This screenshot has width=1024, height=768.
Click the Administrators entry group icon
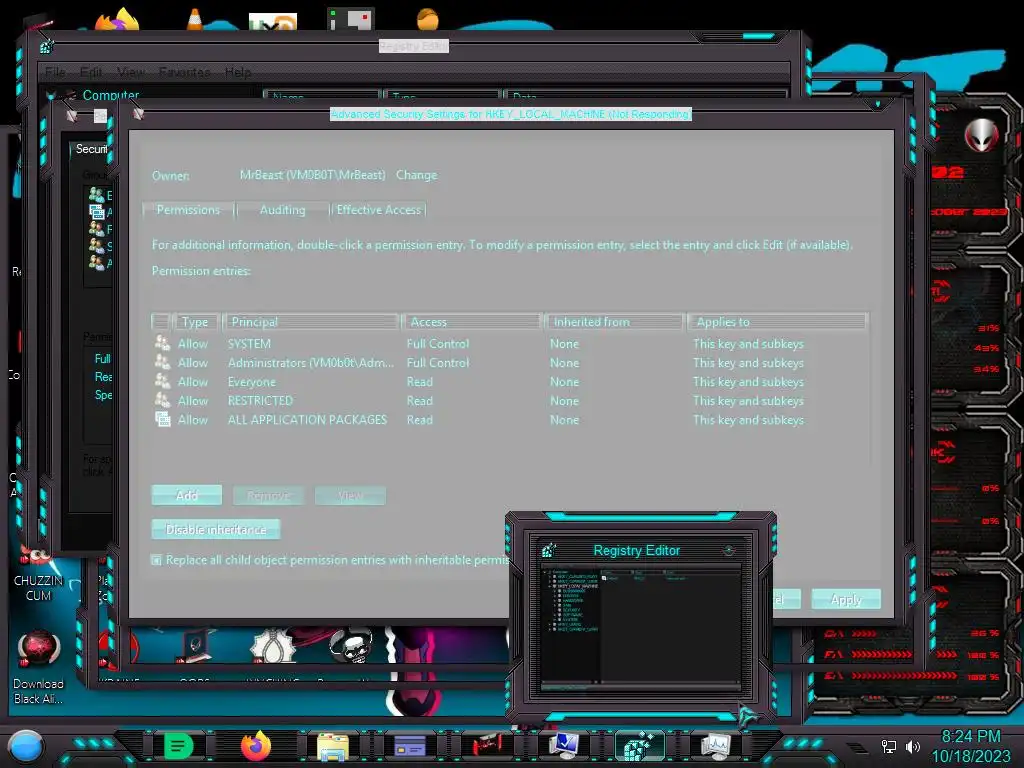[x=163, y=362]
